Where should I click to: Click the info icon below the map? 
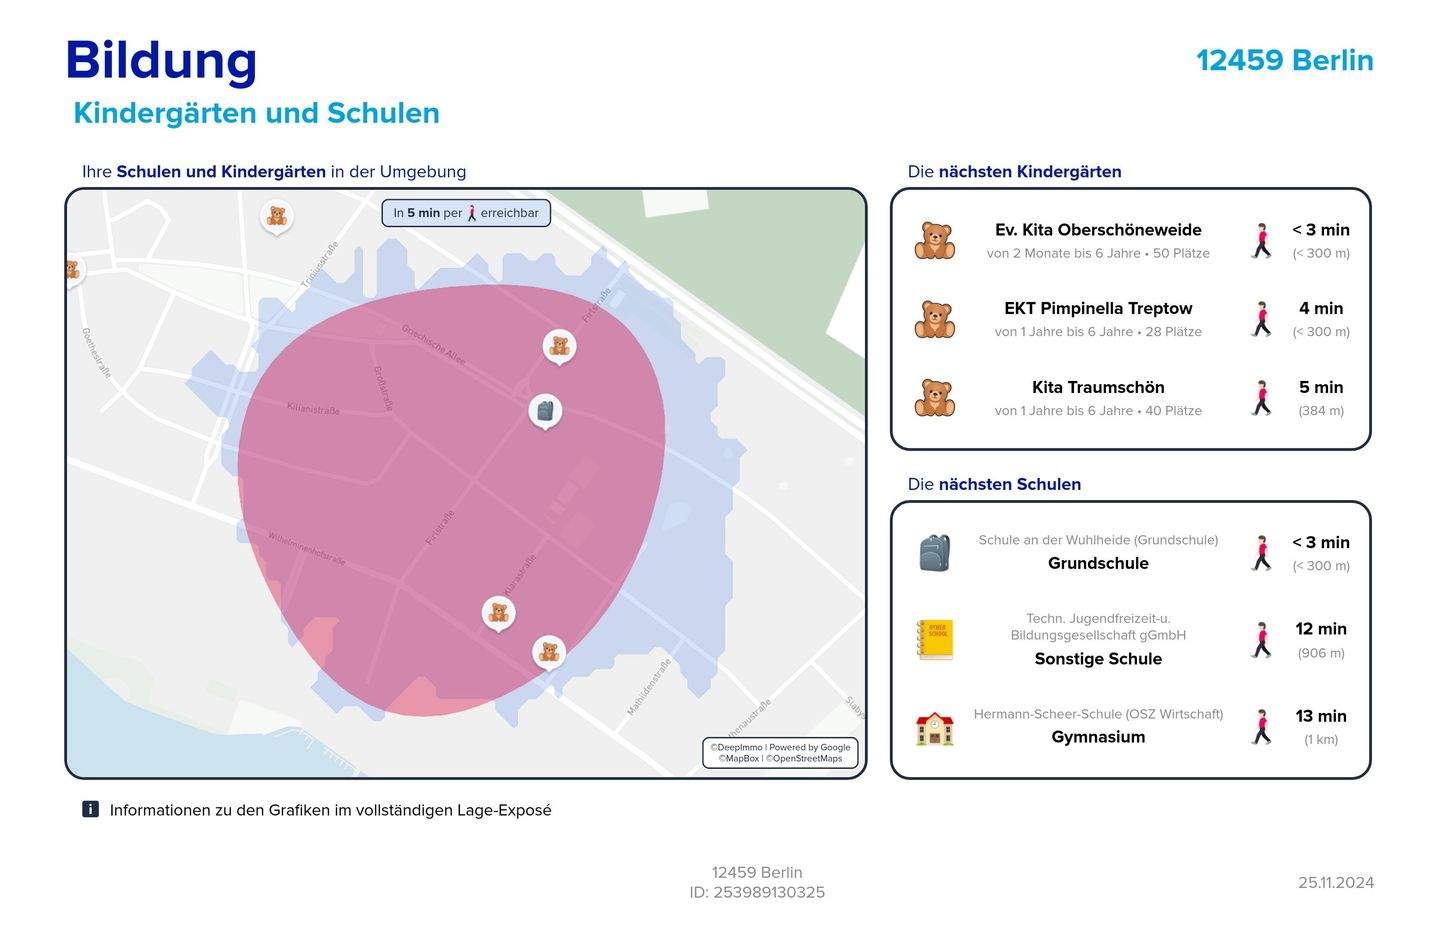(90, 810)
